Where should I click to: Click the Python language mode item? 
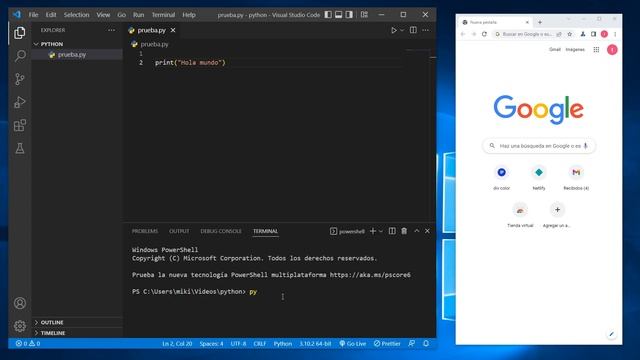(x=283, y=344)
